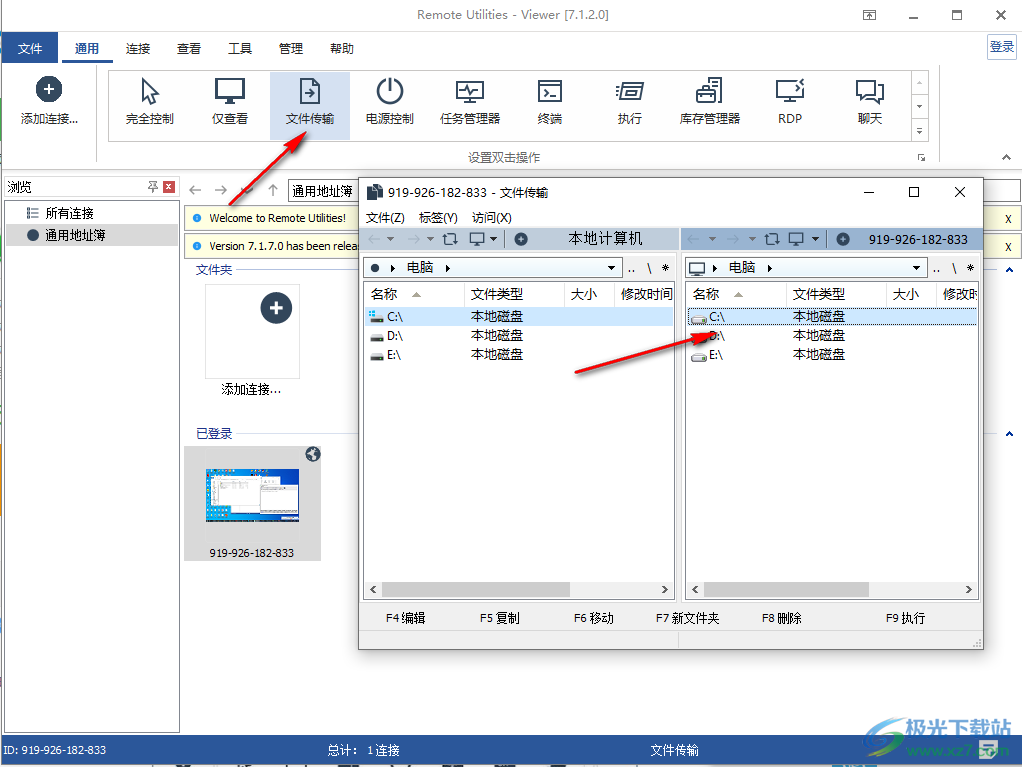This screenshot has width=1022, height=767.
Task: Click the back arrow in local pane toolbar
Action: [374, 239]
